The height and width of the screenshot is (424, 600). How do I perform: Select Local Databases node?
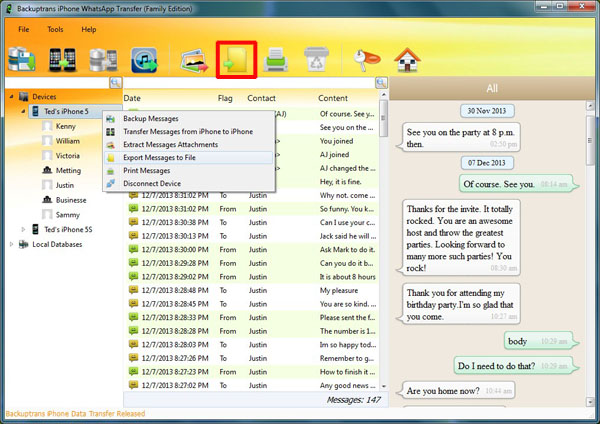(57, 244)
